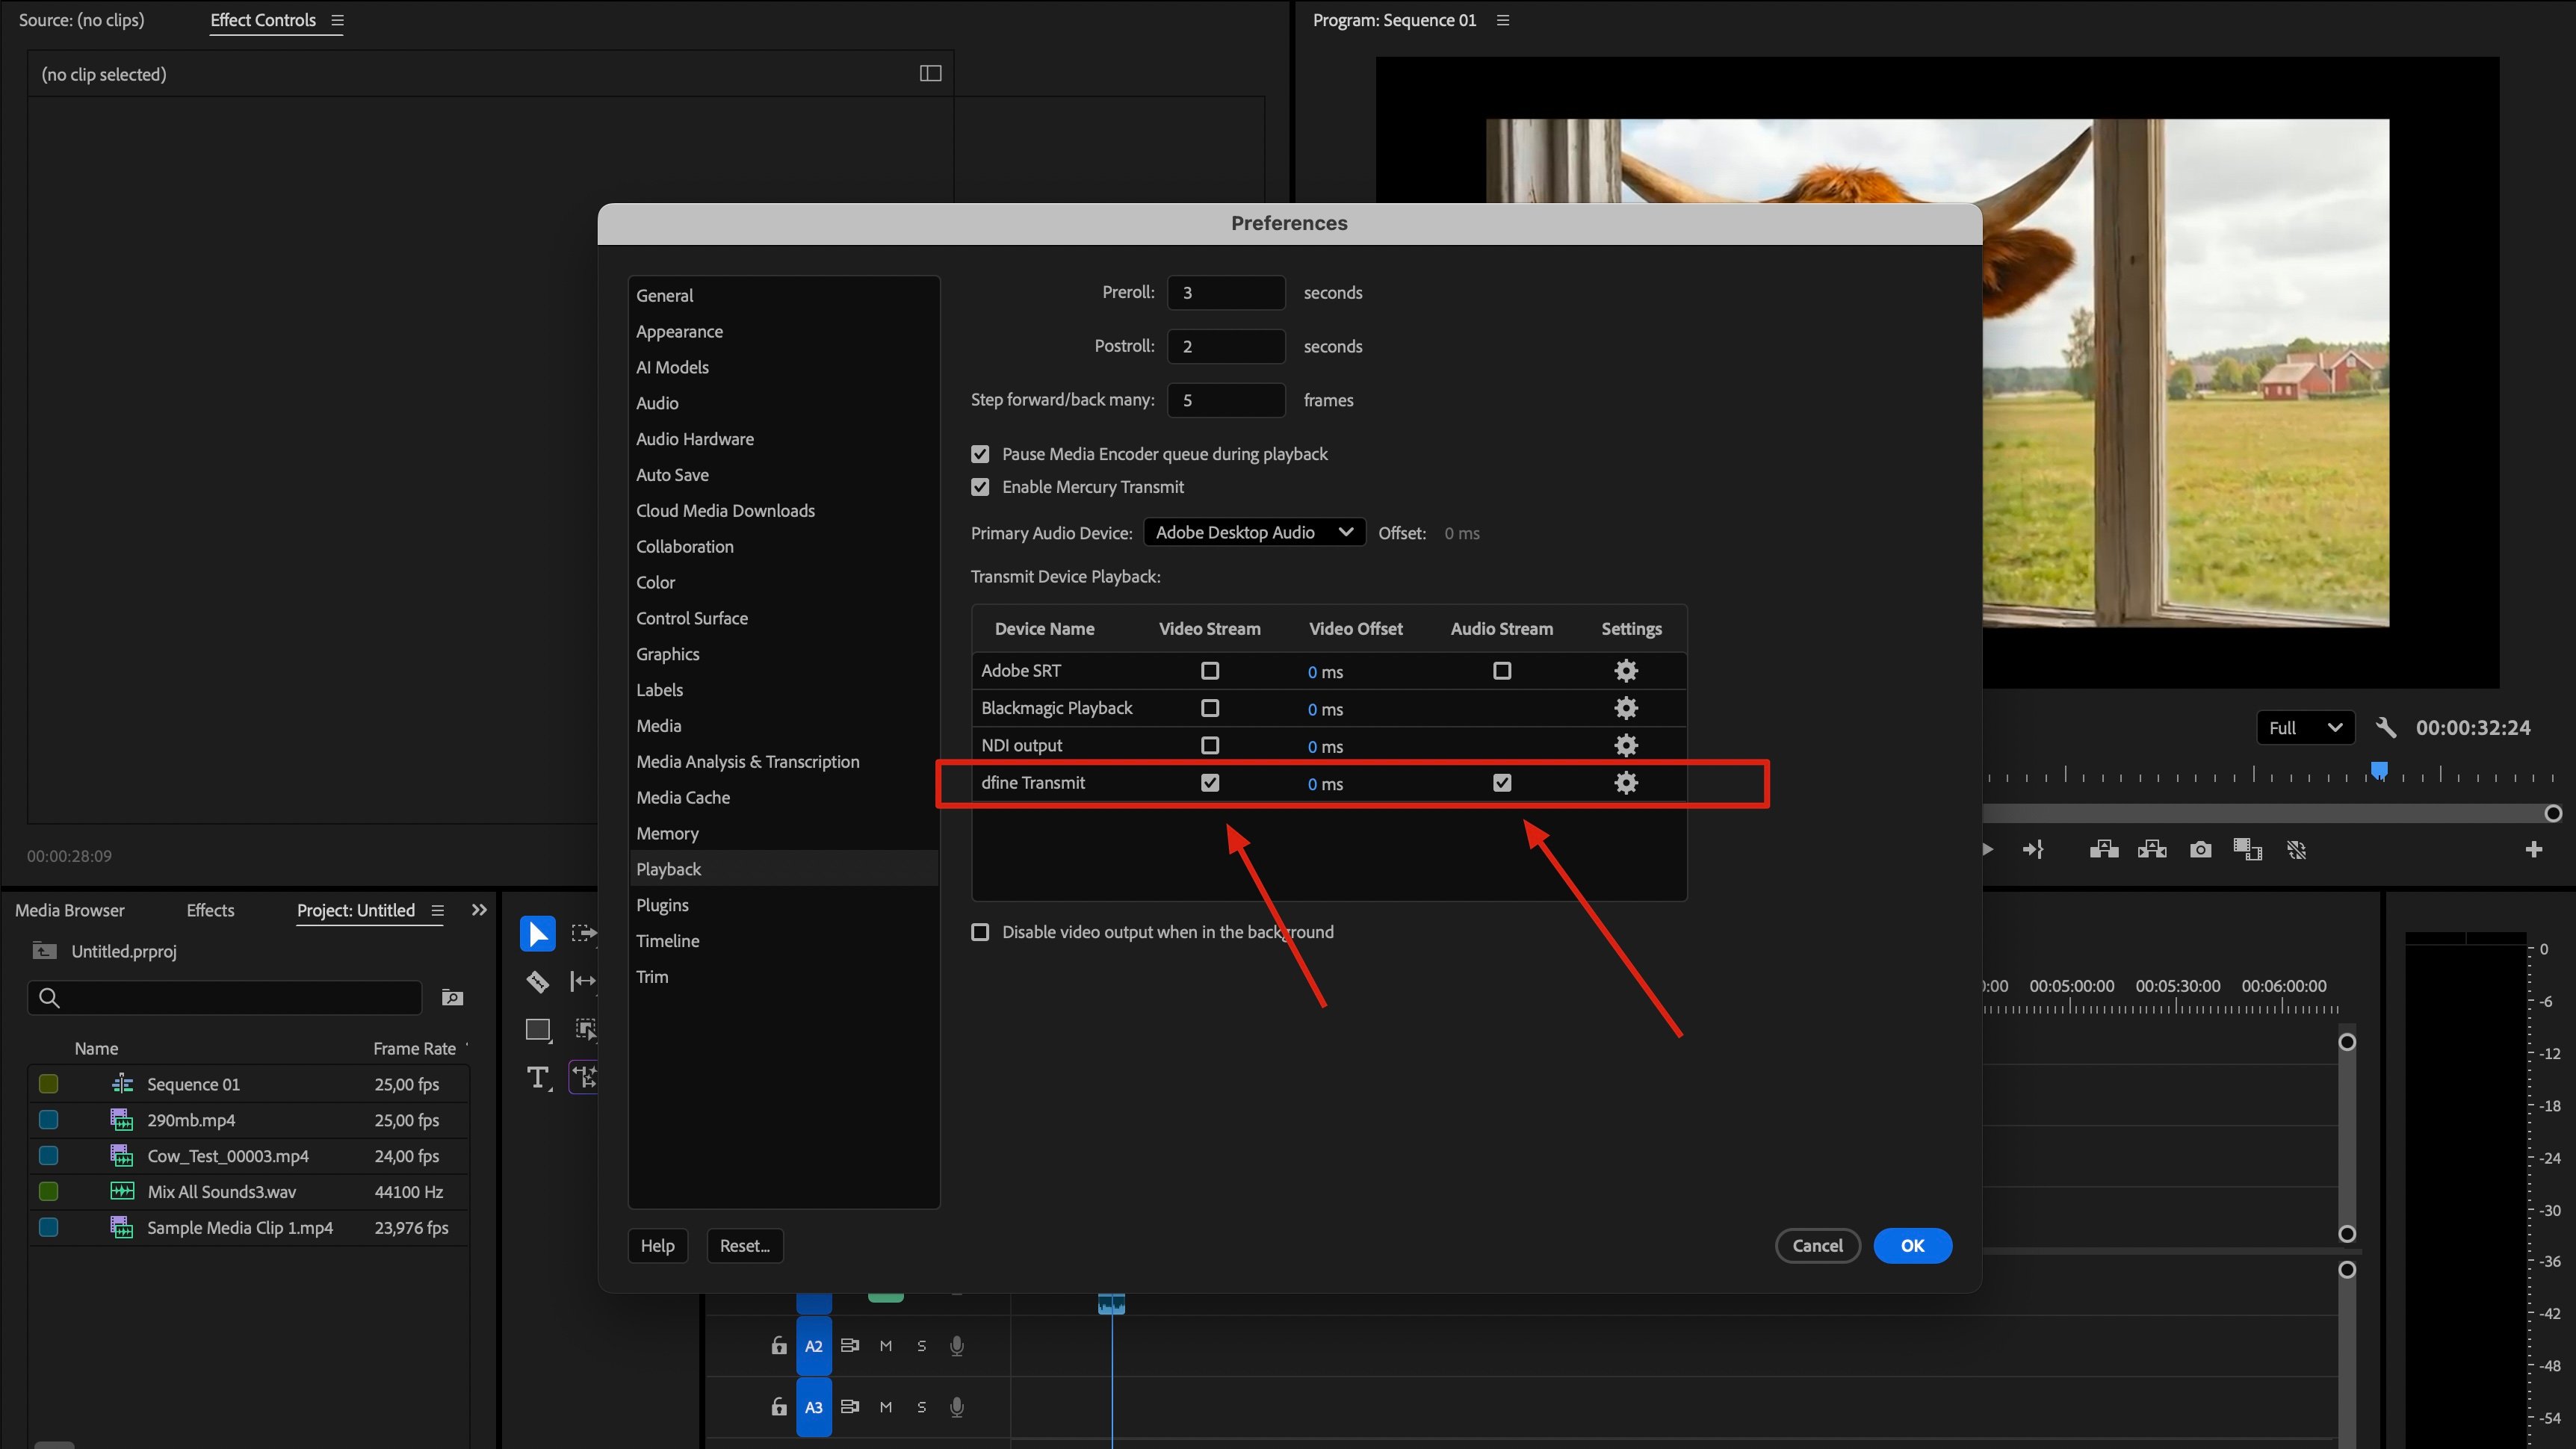Select the Rectangle shape tool
This screenshot has width=2576, height=1449.
pyautogui.click(x=538, y=1029)
